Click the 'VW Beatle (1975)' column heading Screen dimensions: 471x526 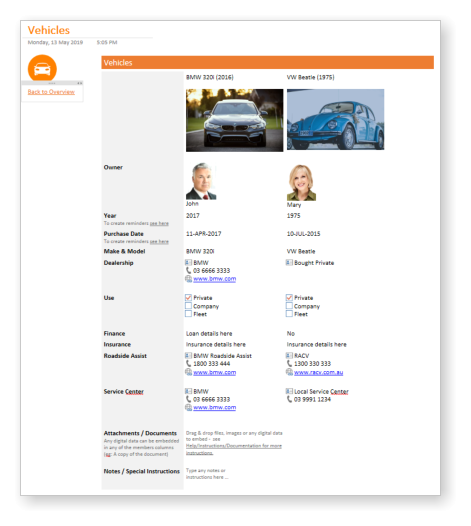tap(310, 77)
